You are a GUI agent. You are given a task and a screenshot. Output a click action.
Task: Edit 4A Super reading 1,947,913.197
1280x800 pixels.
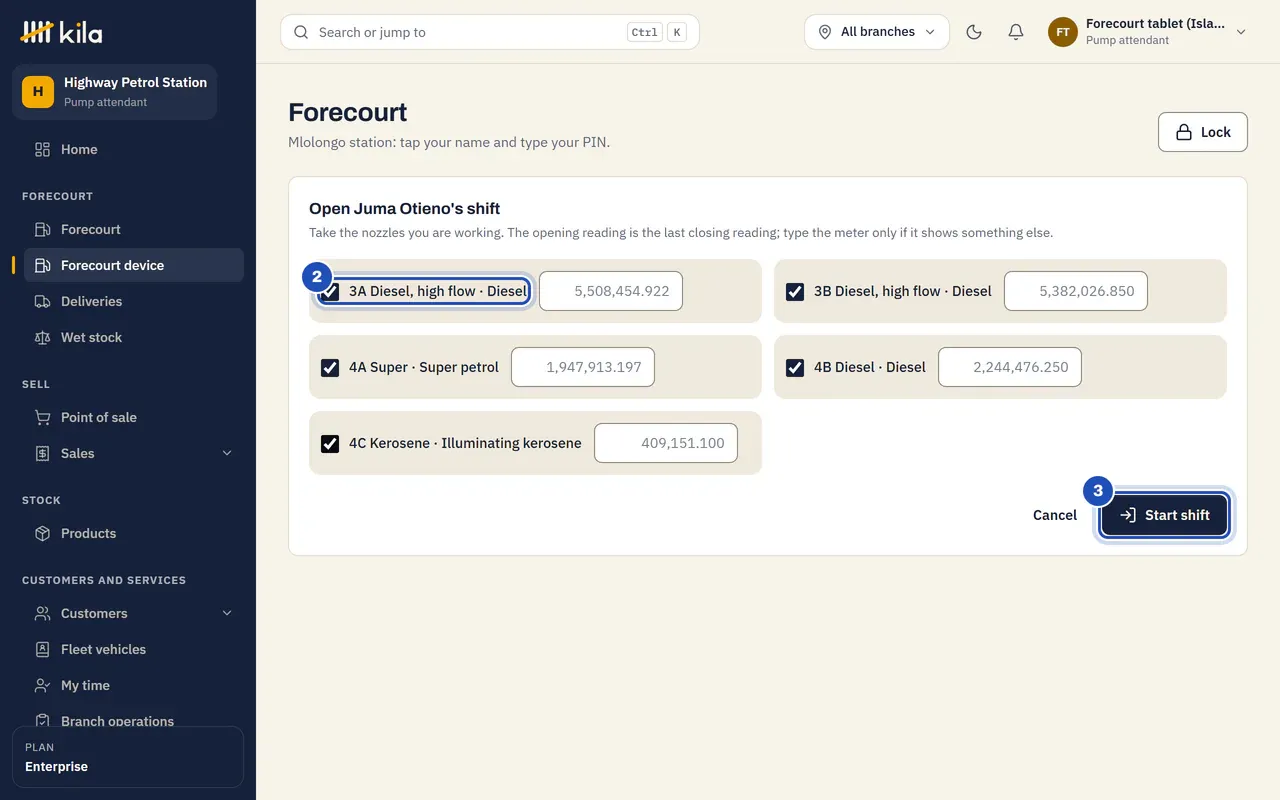click(583, 367)
